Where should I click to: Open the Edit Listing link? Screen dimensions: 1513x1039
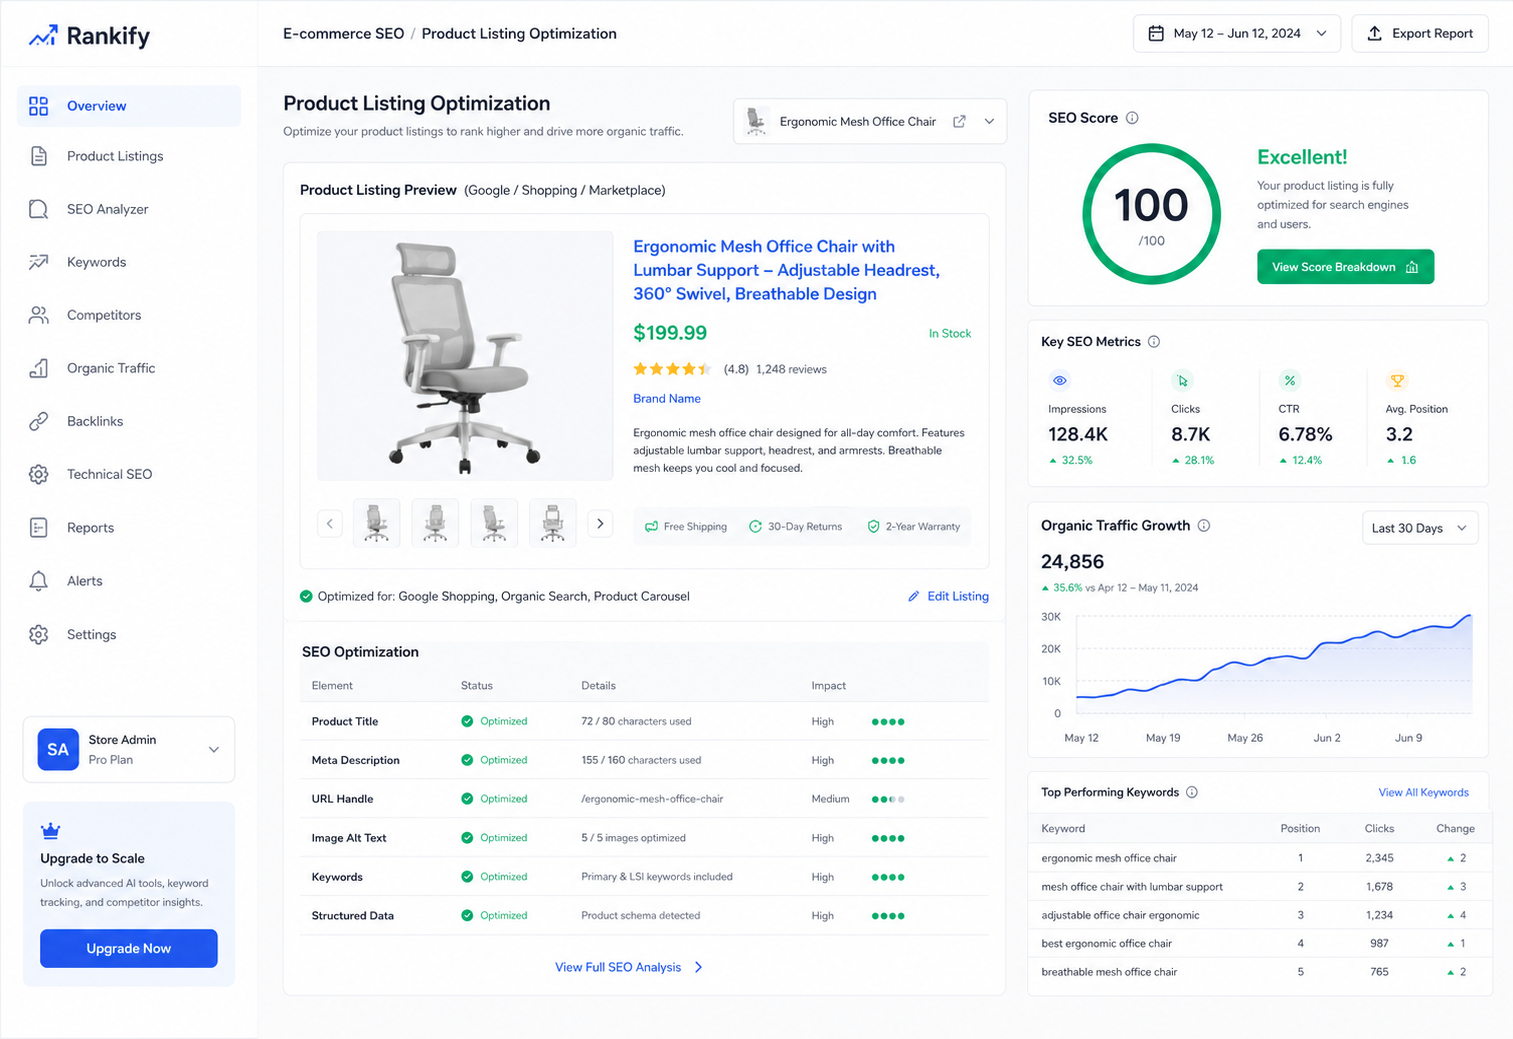[x=948, y=596]
